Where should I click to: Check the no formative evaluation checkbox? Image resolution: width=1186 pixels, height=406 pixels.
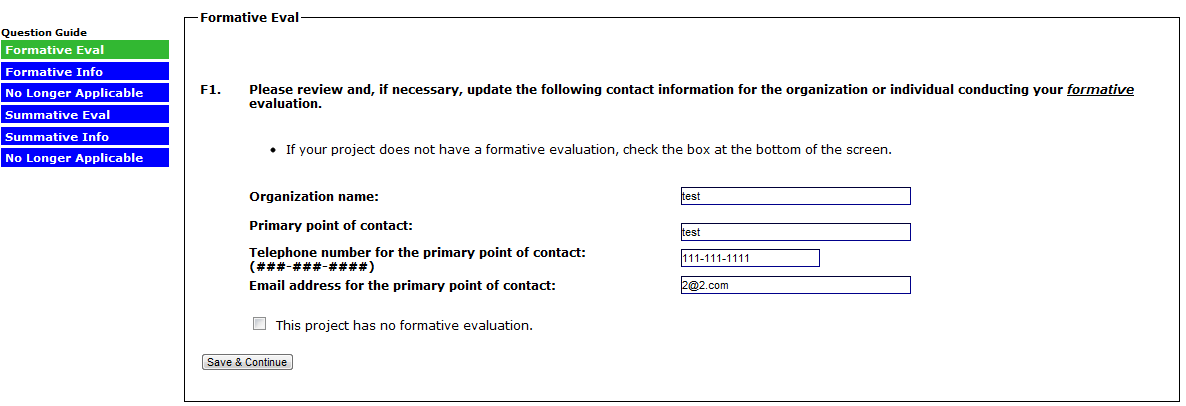260,324
